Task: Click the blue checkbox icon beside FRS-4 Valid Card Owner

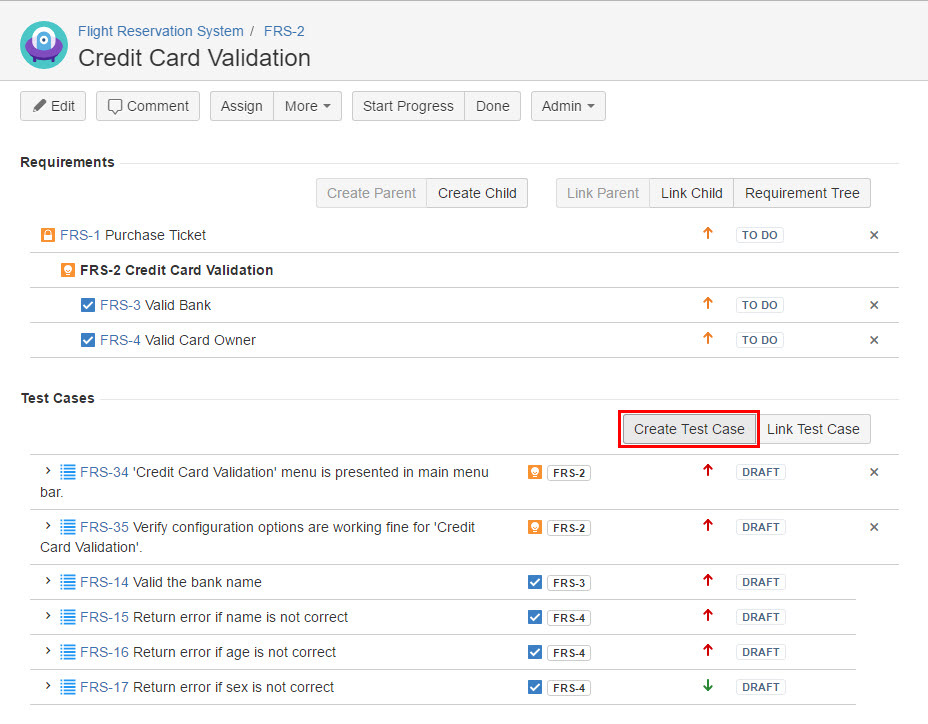Action: point(88,340)
